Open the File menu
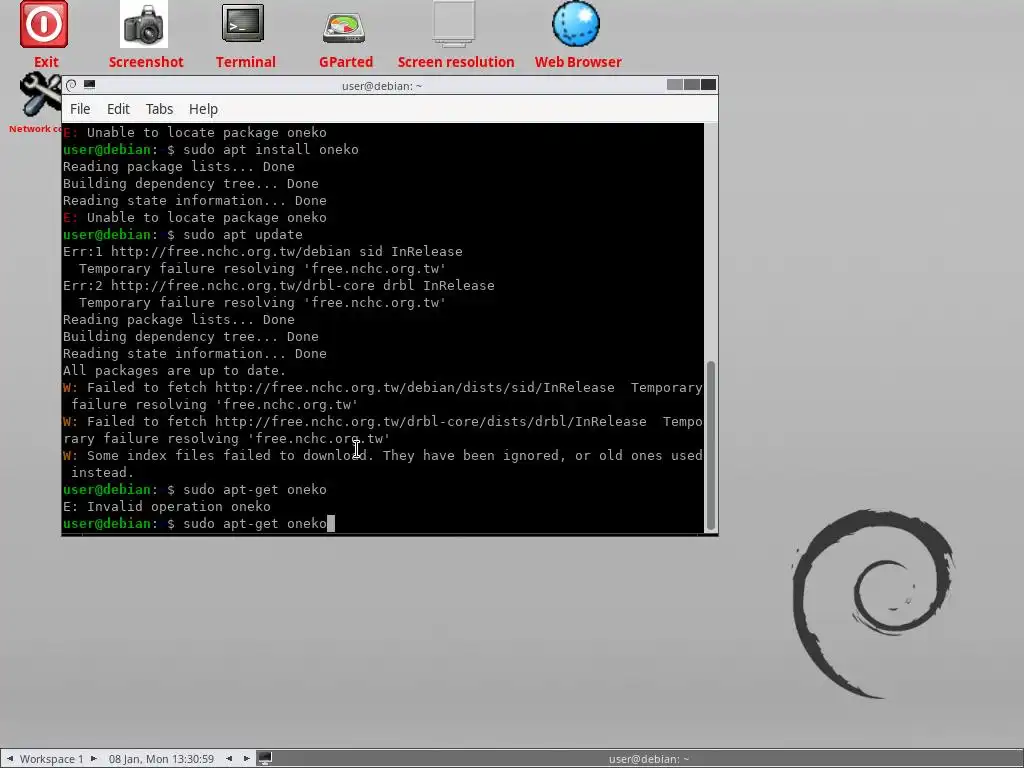The image size is (1024, 768). [80, 109]
